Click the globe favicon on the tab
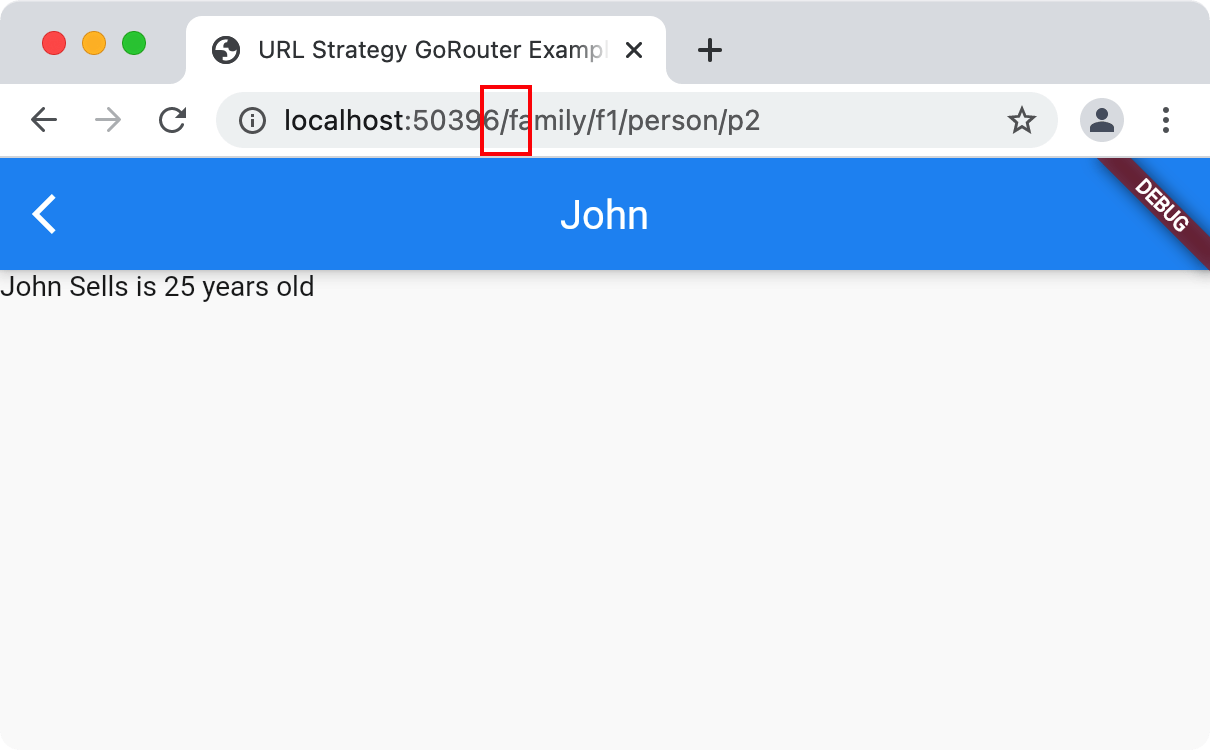Screen dimensions: 1210x750 click(226, 49)
